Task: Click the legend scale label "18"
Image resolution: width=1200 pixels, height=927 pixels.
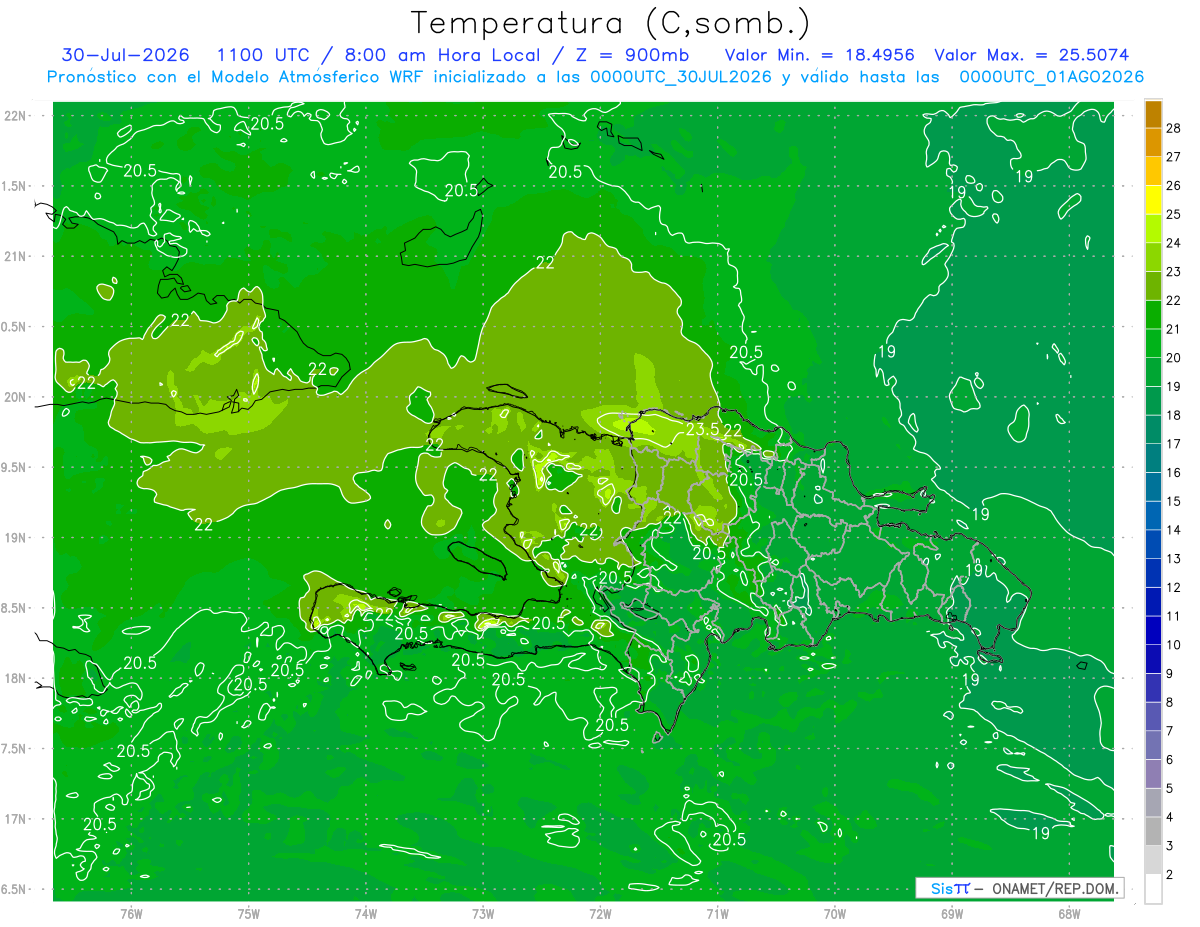Action: coord(1174,415)
